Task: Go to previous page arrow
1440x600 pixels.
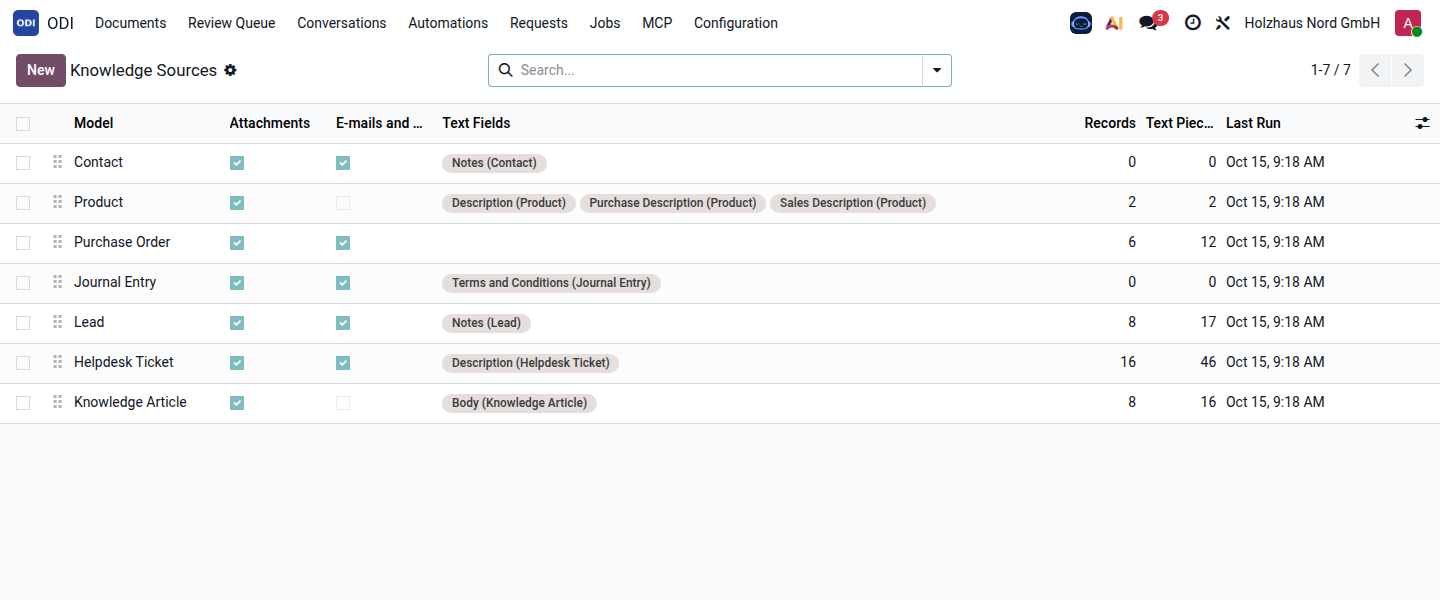Action: click(1375, 70)
